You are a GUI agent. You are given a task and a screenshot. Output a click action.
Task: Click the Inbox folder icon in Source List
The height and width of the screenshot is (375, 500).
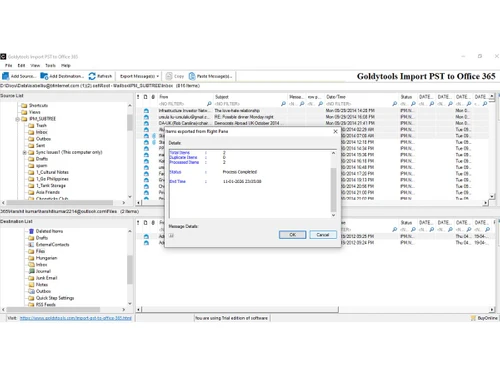31,132
